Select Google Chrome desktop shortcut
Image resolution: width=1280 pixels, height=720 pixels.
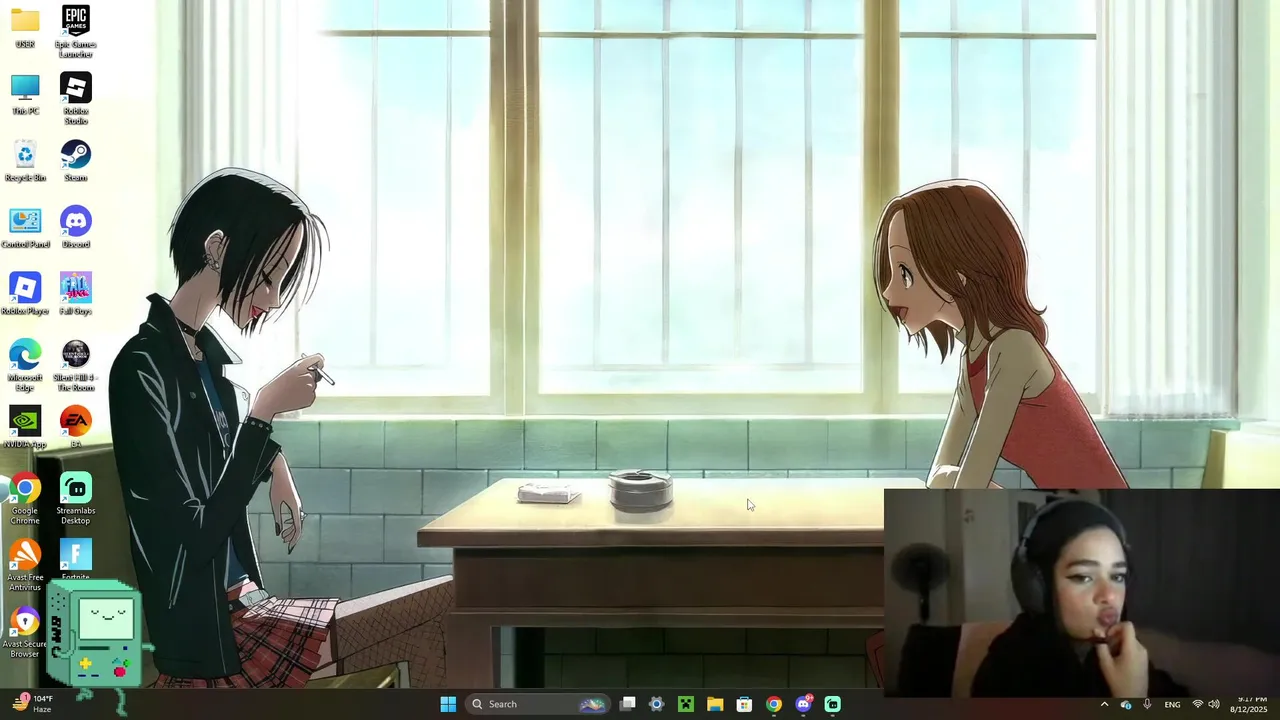[x=25, y=499]
